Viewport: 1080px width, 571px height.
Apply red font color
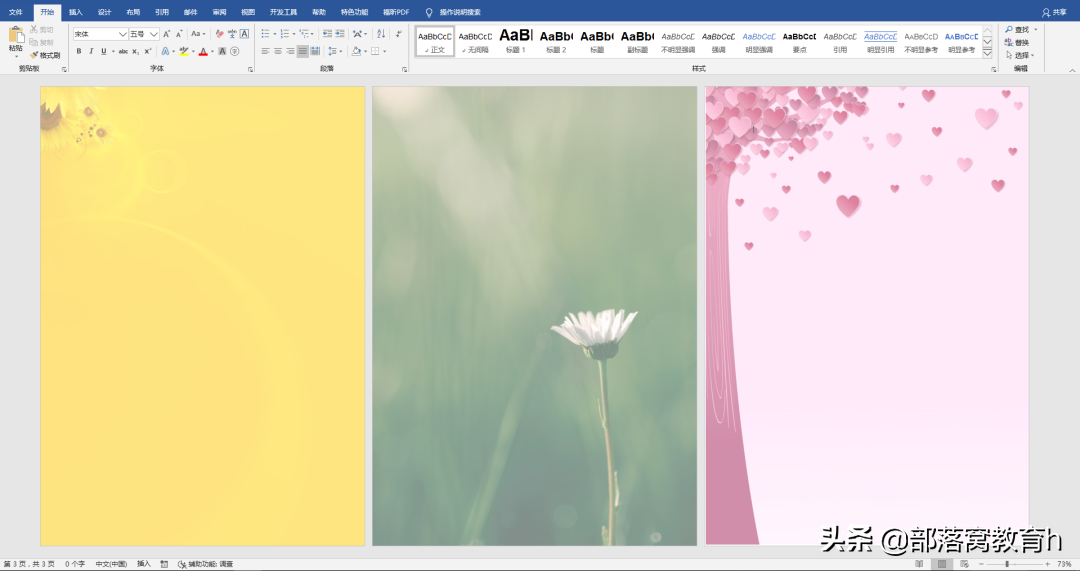click(x=203, y=52)
